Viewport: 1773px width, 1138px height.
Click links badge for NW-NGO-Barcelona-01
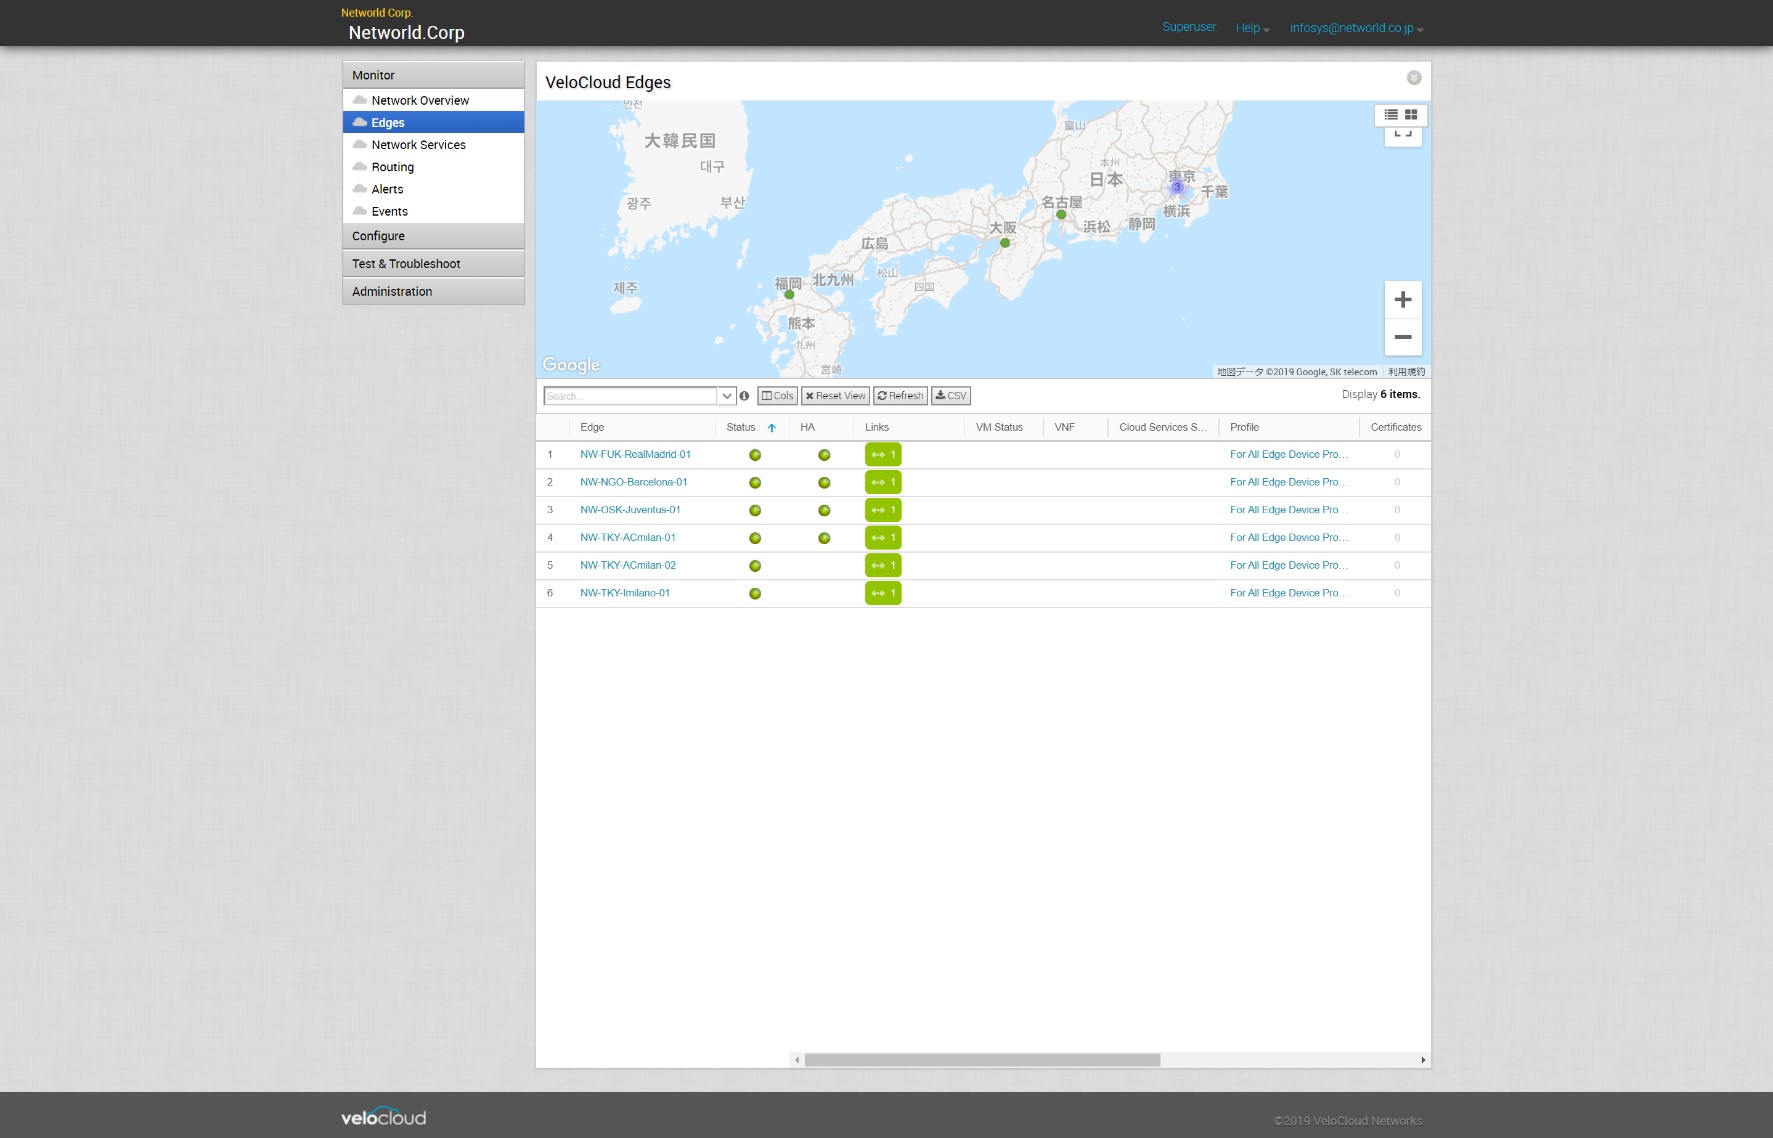(x=883, y=482)
